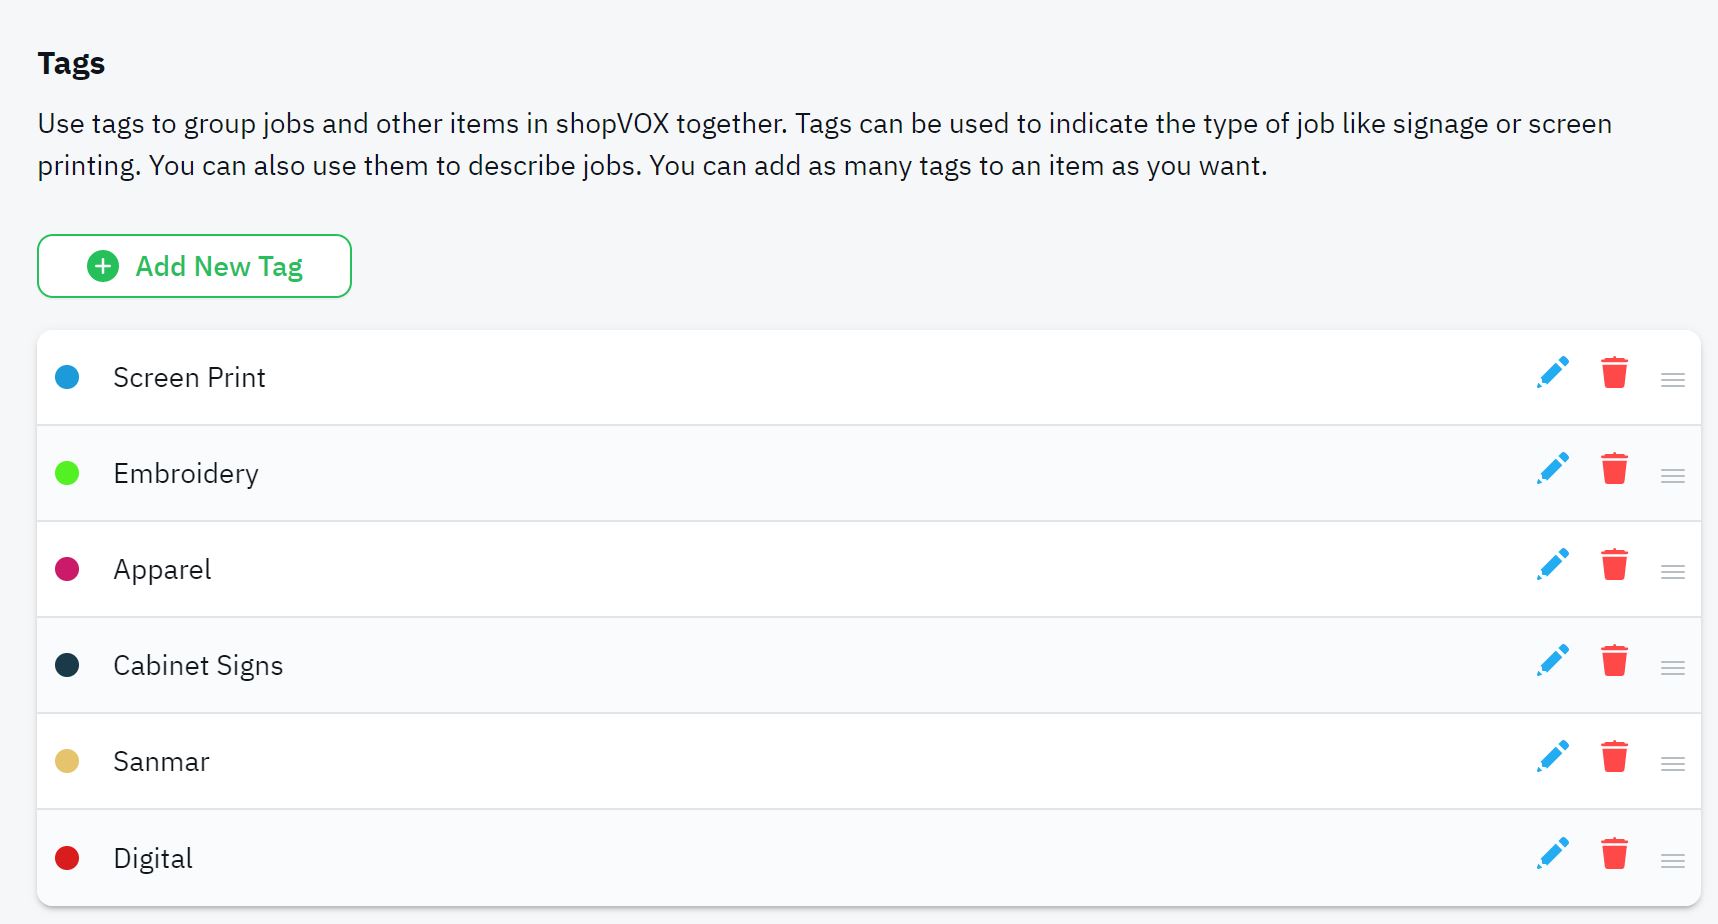Click the green plus icon in Add New Tag

point(103,266)
